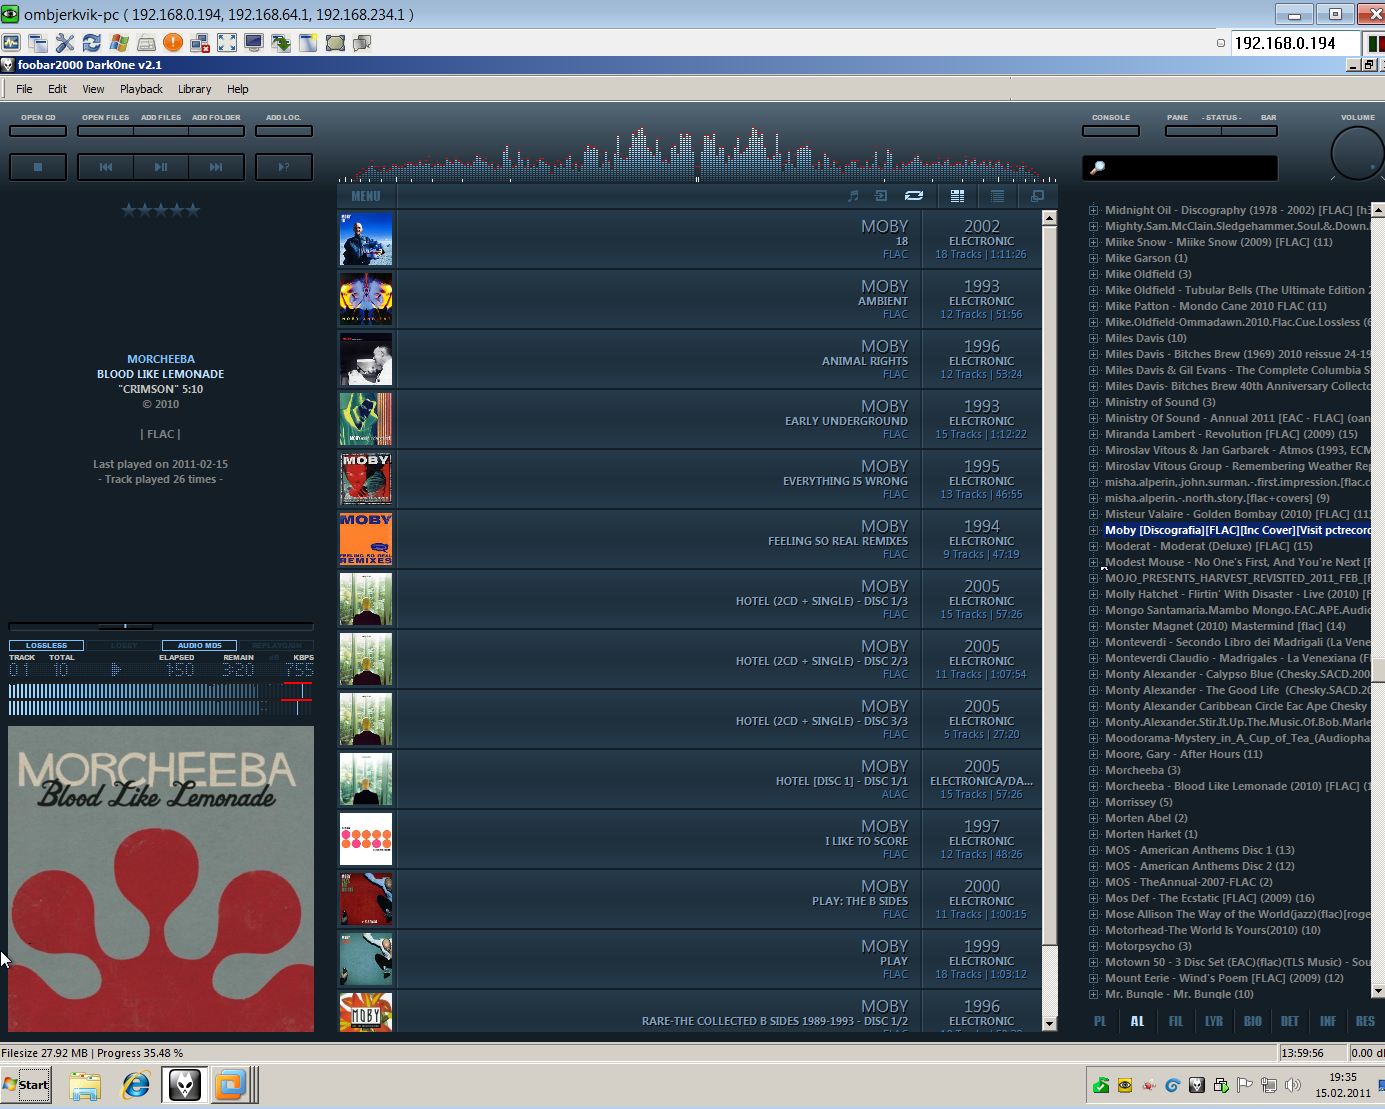The image size is (1385, 1109).
Task: Click the magnifier icon in the search box
Action: [1097, 168]
